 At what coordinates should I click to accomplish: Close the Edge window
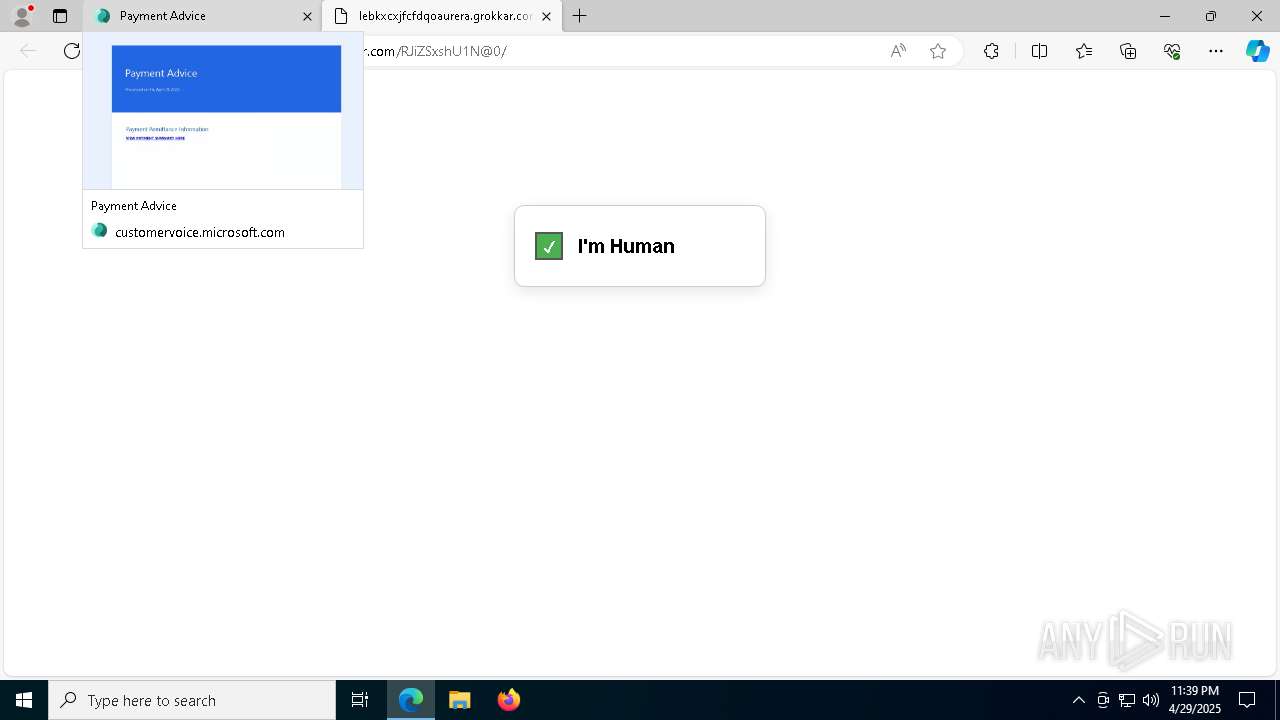point(1257,16)
